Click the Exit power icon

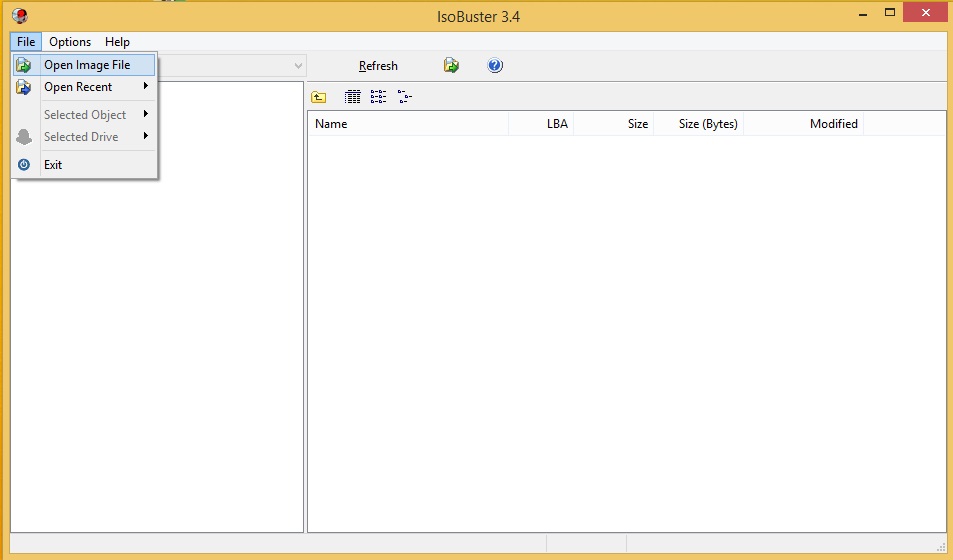pyautogui.click(x=24, y=165)
